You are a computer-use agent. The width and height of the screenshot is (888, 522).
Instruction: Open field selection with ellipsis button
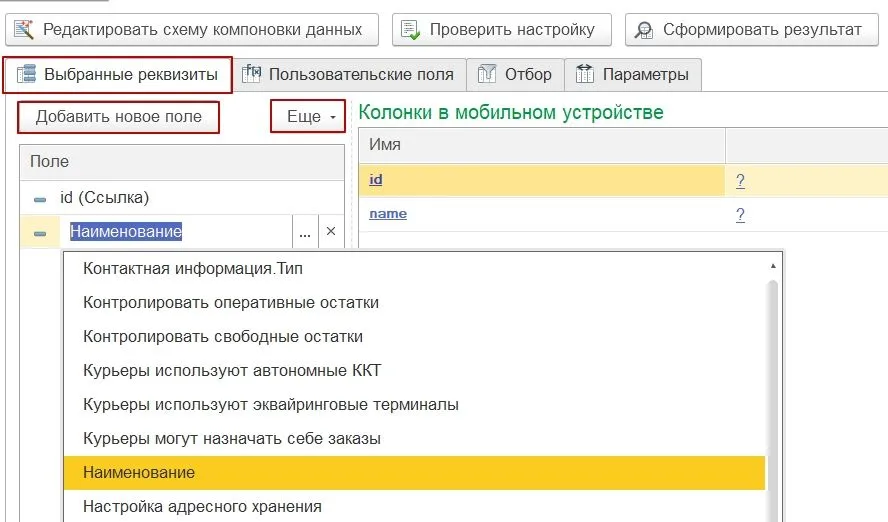tap(305, 232)
